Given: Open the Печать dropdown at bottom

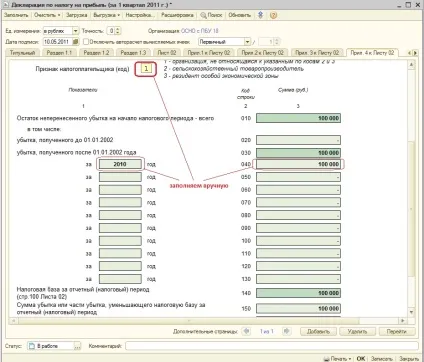Looking at the screenshot, I should click(338, 359).
